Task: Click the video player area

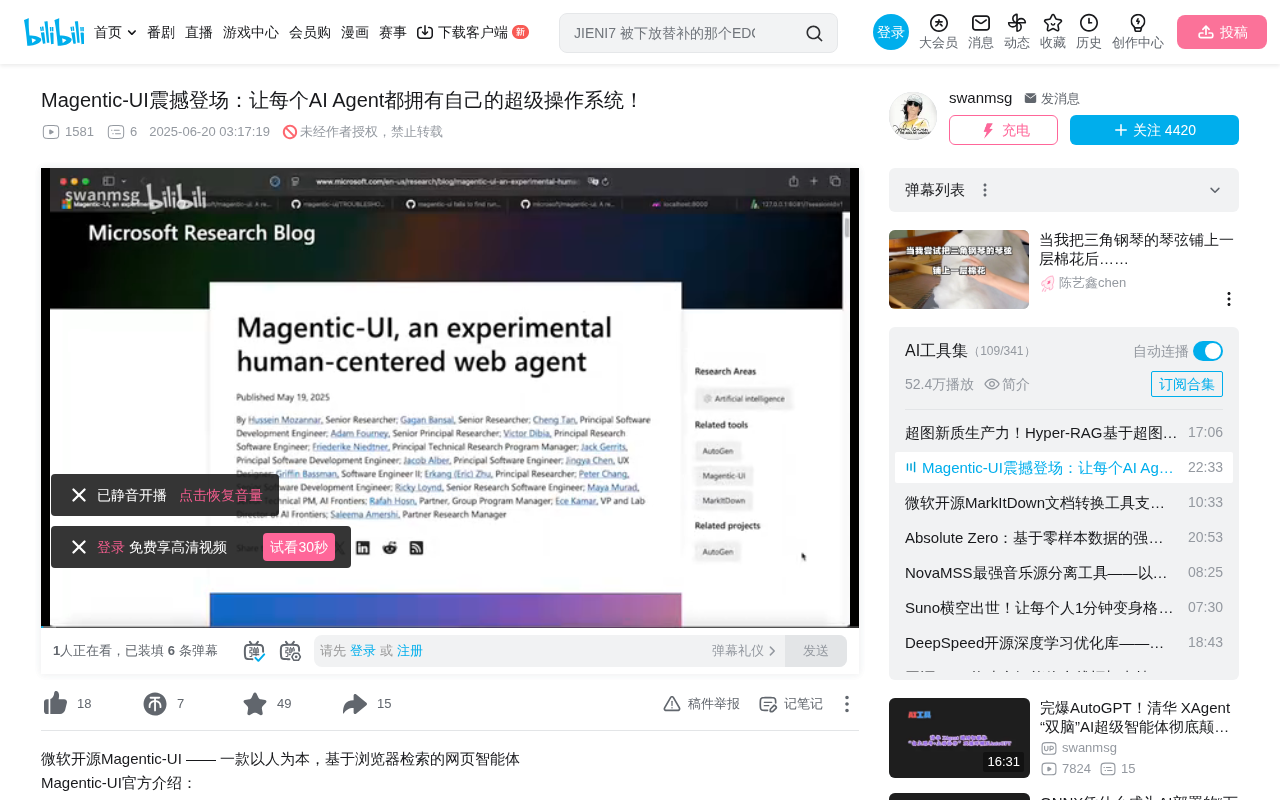Action: tap(450, 397)
